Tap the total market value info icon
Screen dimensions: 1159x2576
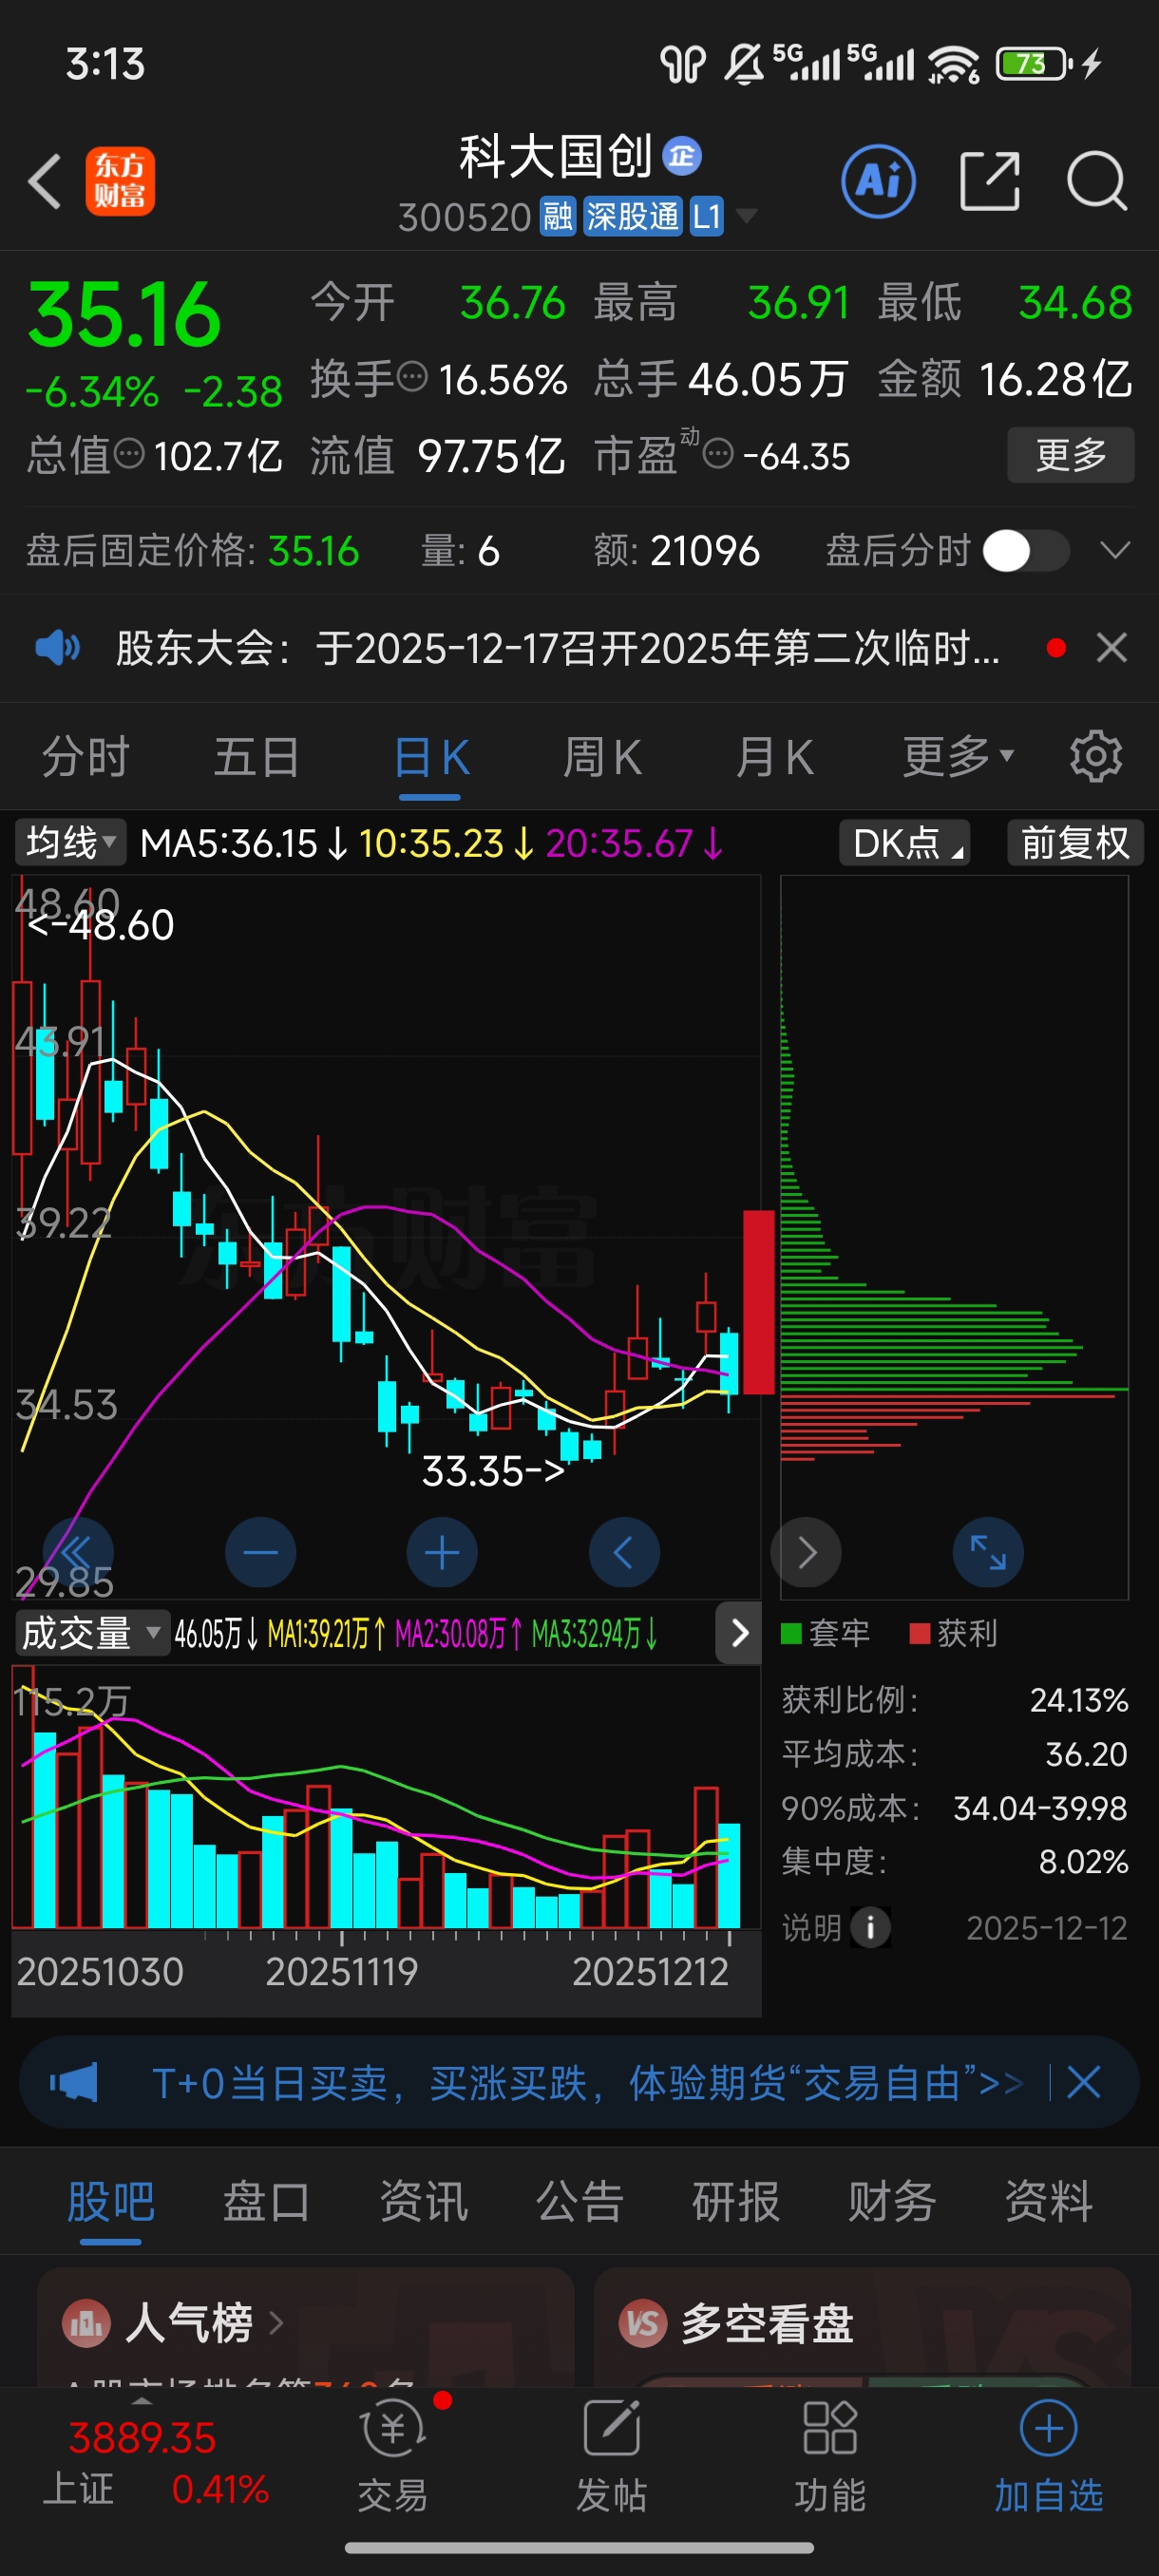pos(129,455)
